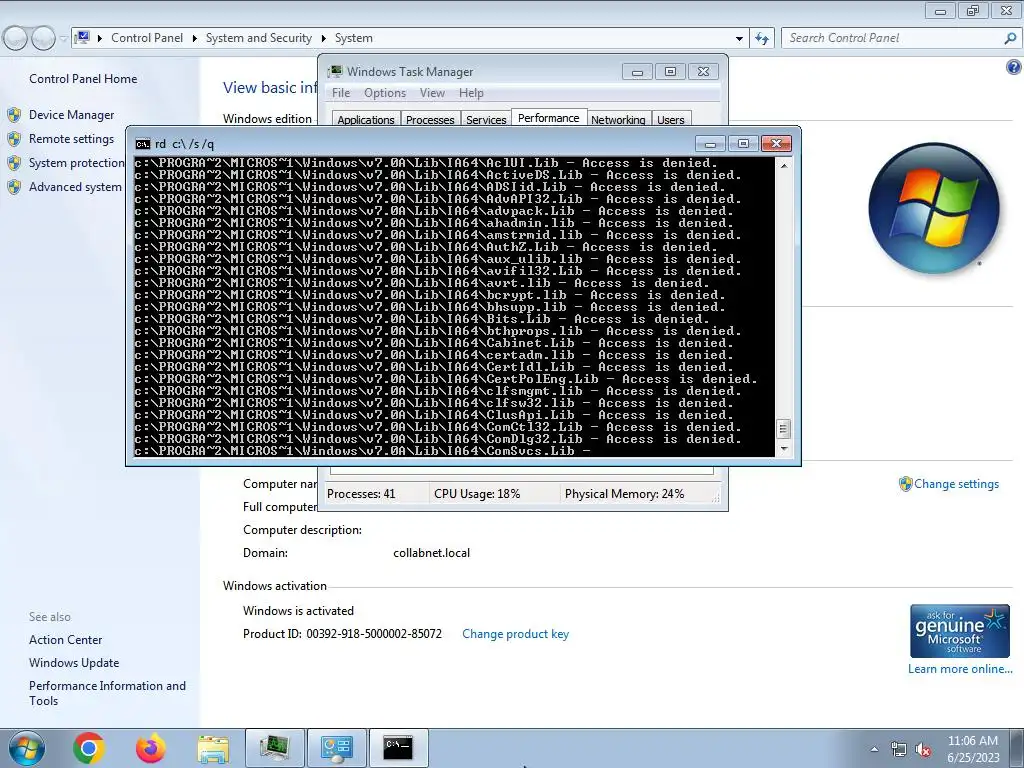Click the shield icon next to System protection
This screenshot has width=1024, height=768.
pos(14,163)
